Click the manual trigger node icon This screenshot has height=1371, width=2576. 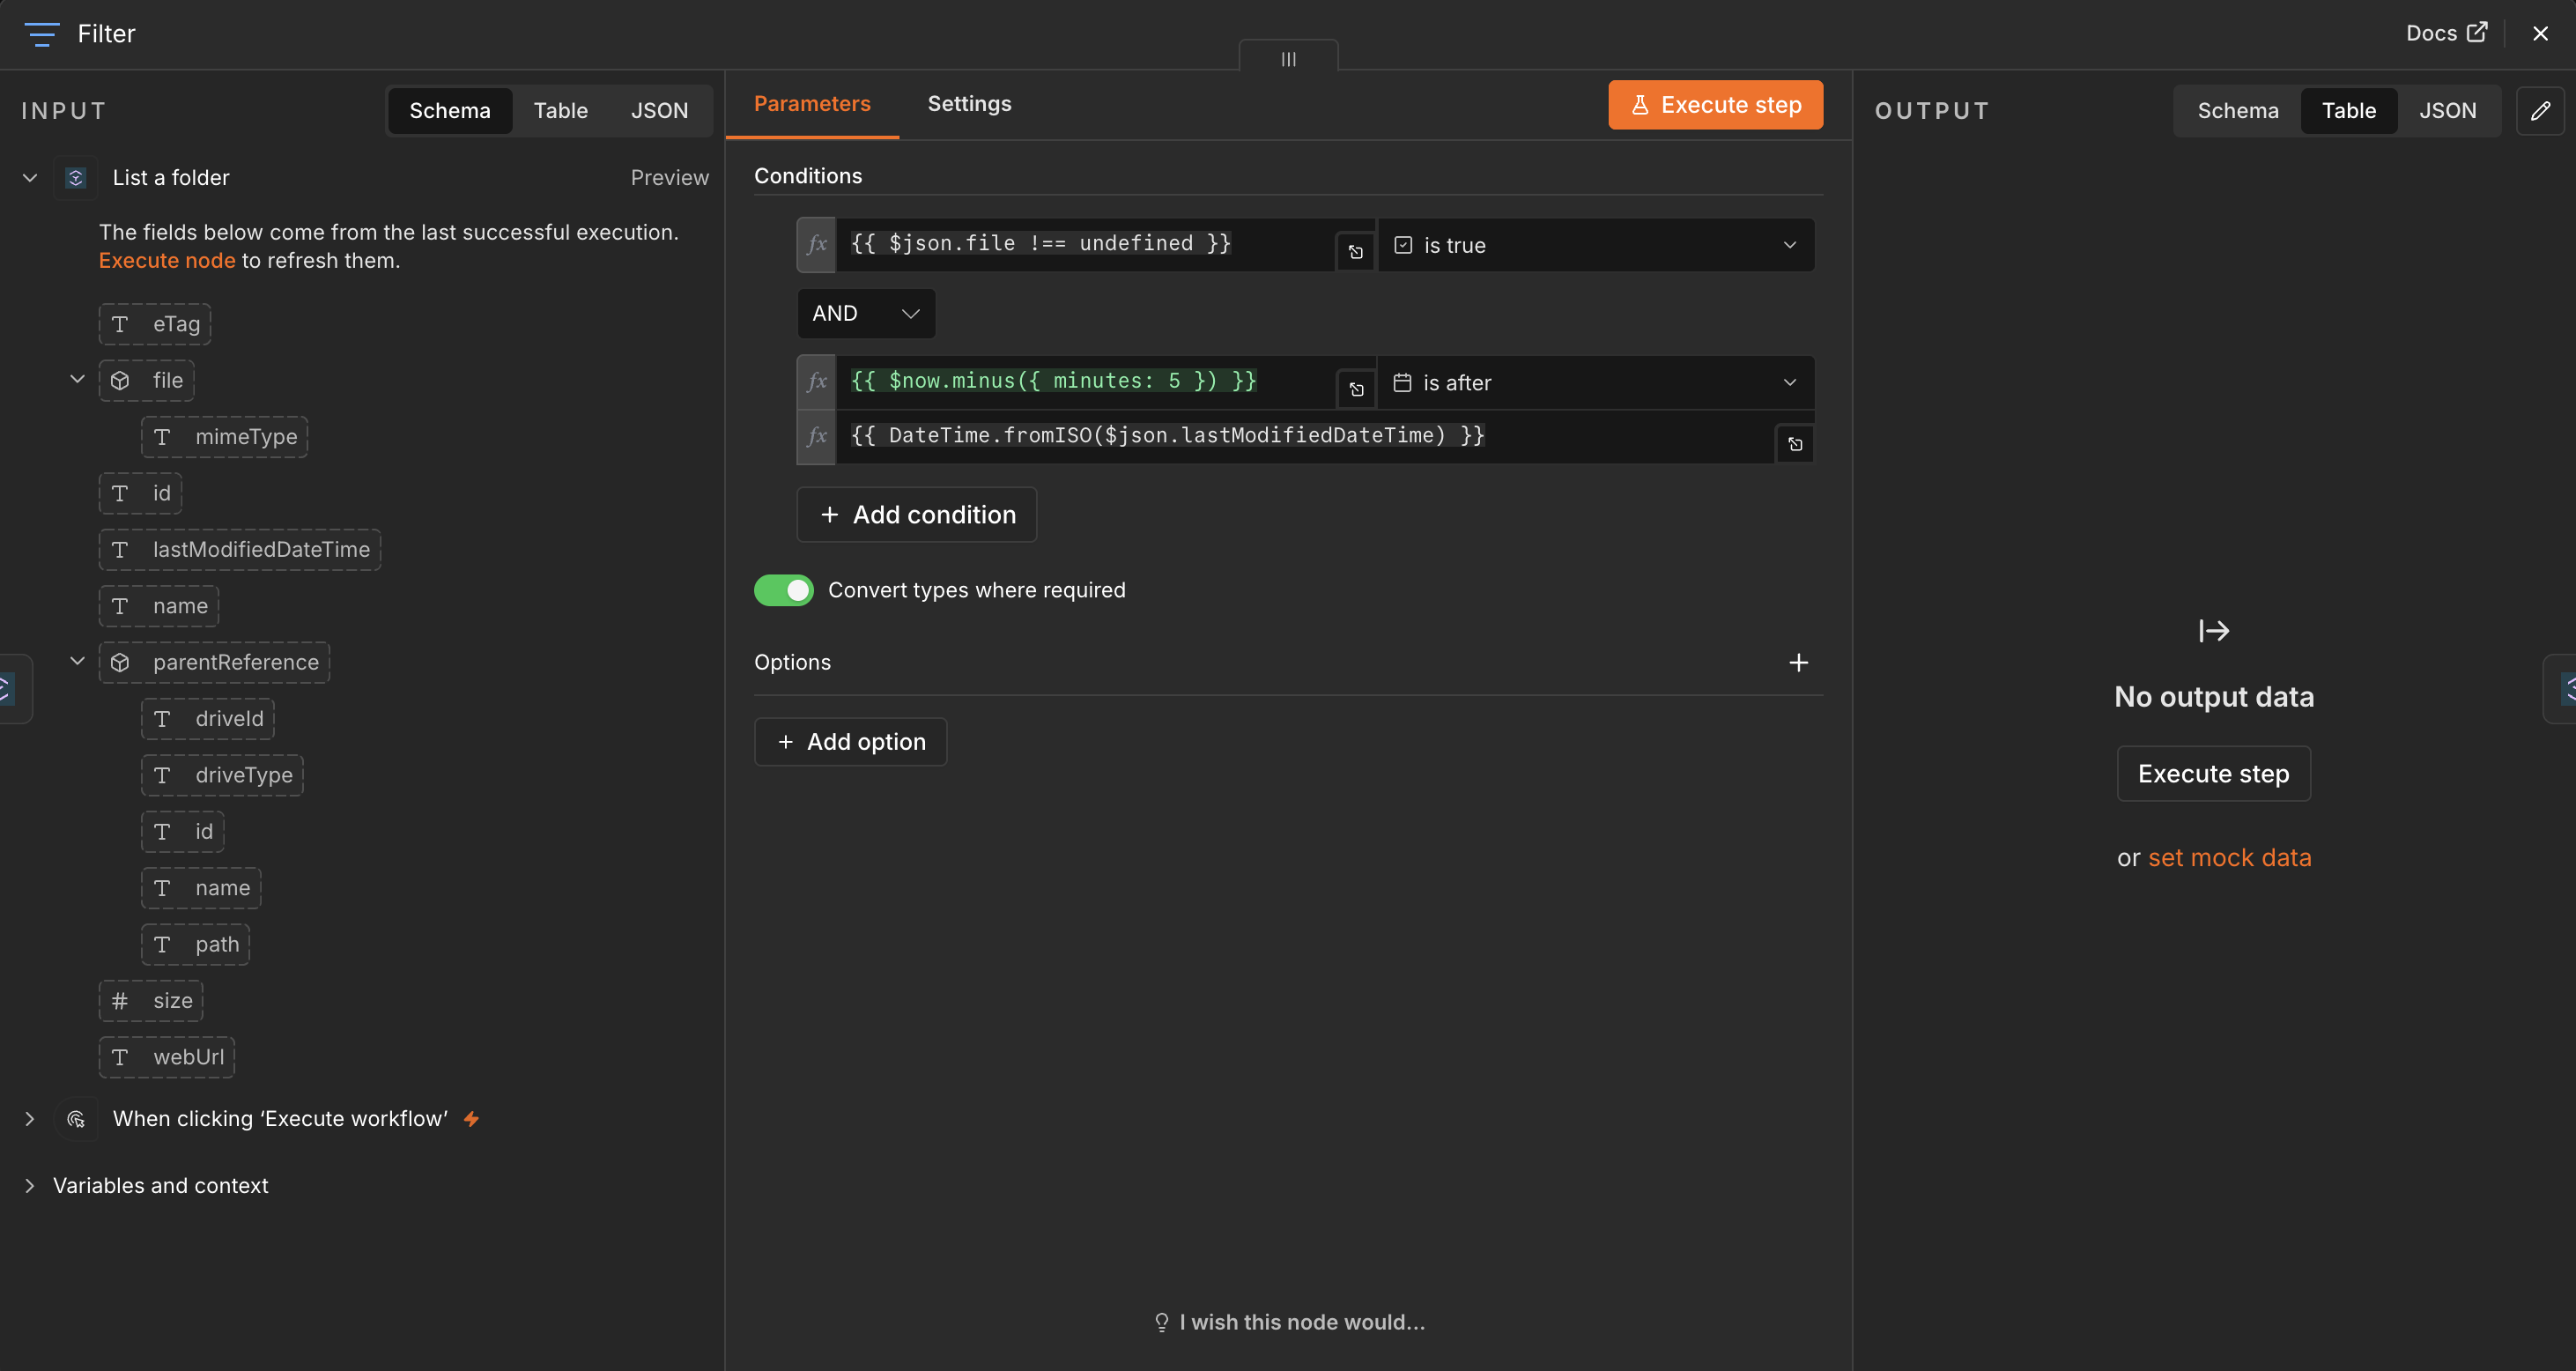coord(76,1119)
